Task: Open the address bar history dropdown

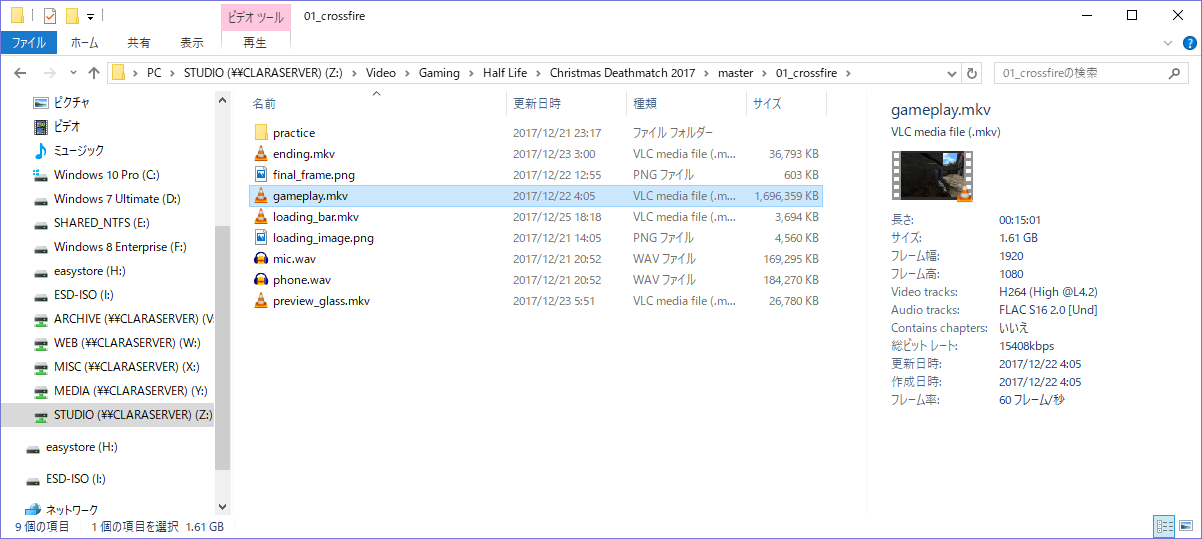Action: (x=950, y=73)
